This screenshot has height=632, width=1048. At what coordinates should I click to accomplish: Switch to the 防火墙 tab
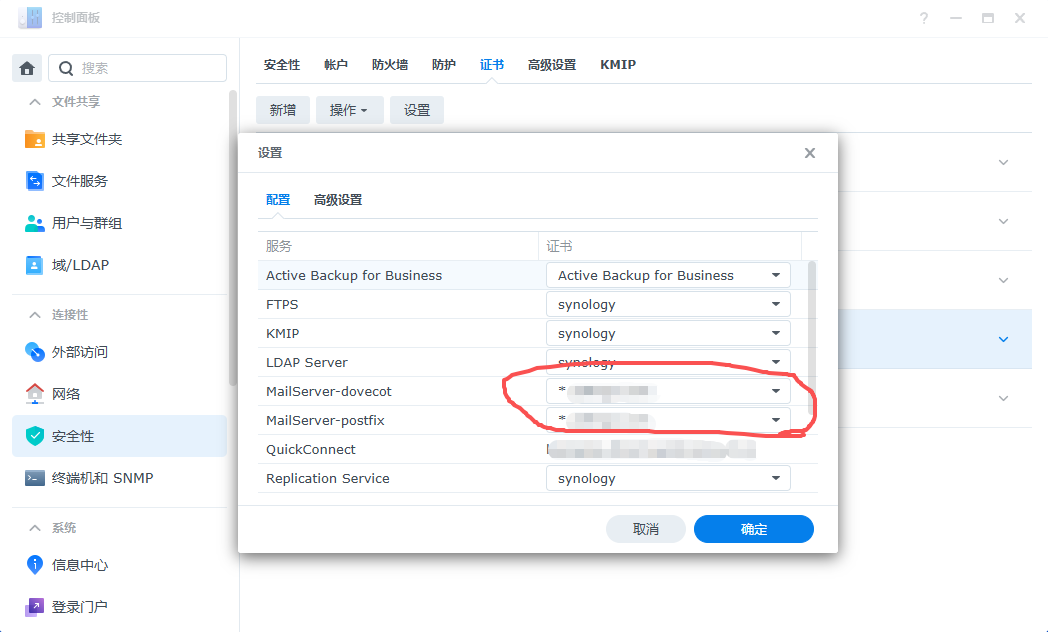click(390, 65)
